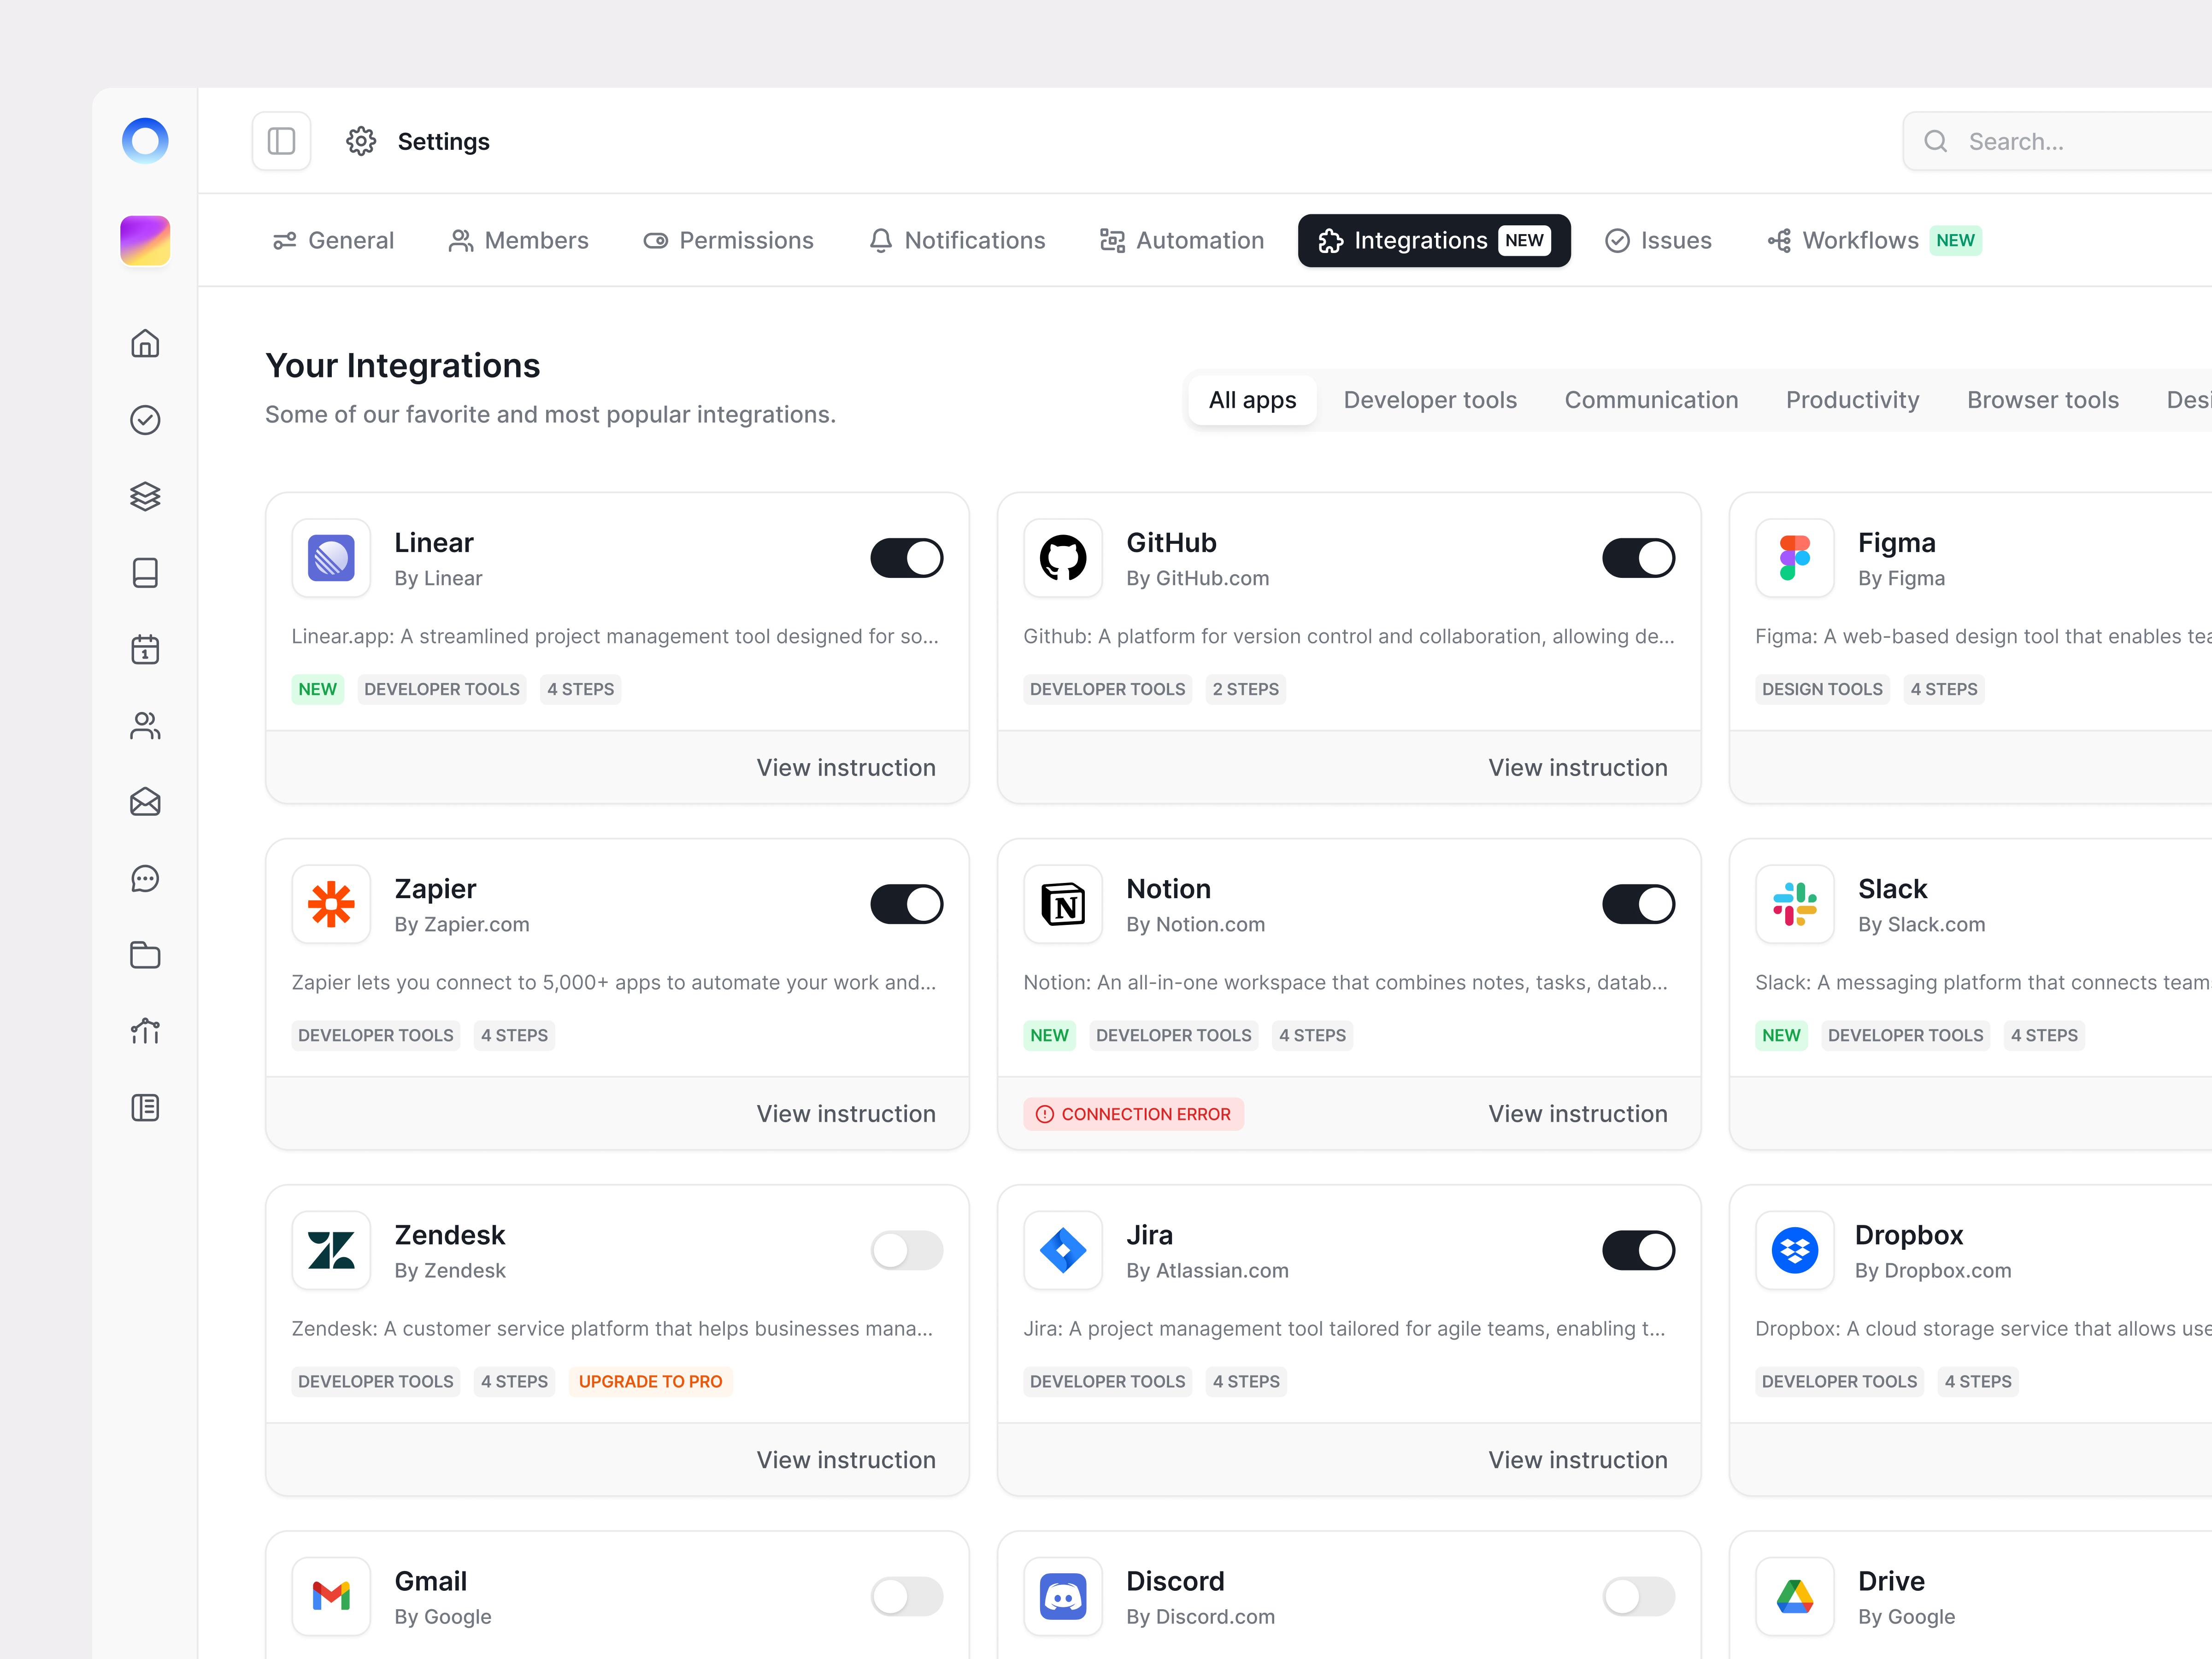Disable the GitHub integration toggle
The width and height of the screenshot is (2212, 1659).
(x=1639, y=558)
